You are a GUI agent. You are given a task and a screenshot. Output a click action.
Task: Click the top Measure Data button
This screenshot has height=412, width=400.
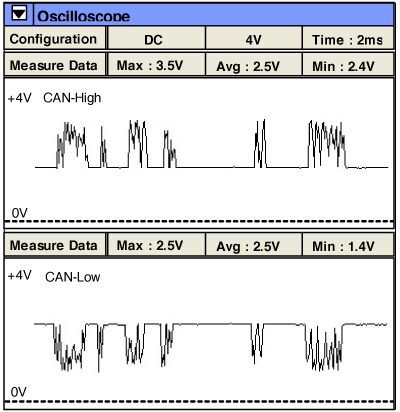point(54,65)
